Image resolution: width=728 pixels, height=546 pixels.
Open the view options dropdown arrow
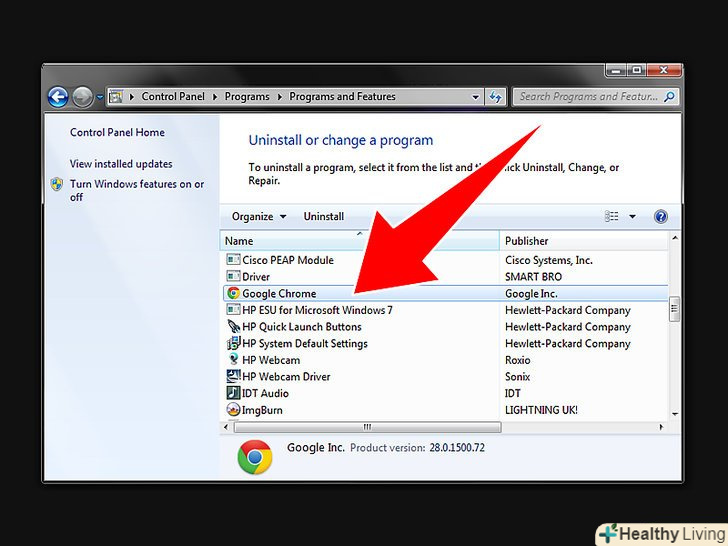632,216
